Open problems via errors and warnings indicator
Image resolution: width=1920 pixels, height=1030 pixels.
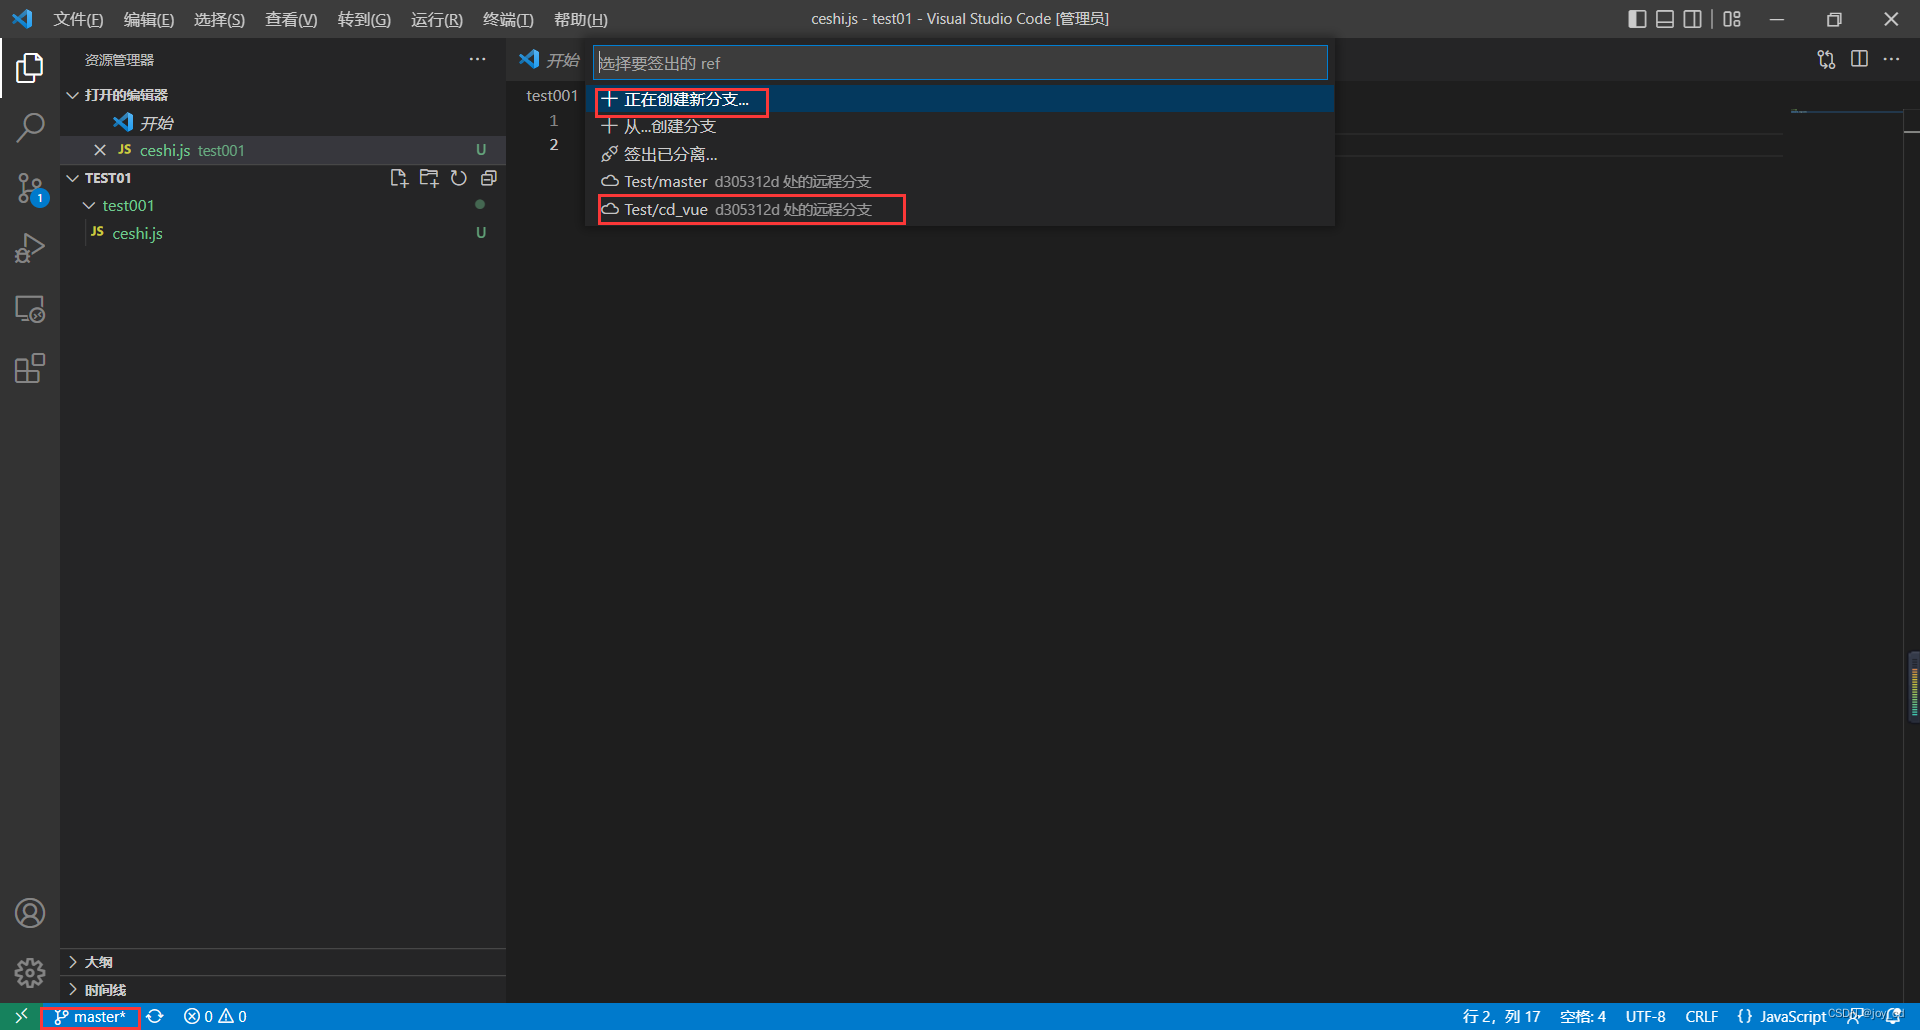[215, 1016]
